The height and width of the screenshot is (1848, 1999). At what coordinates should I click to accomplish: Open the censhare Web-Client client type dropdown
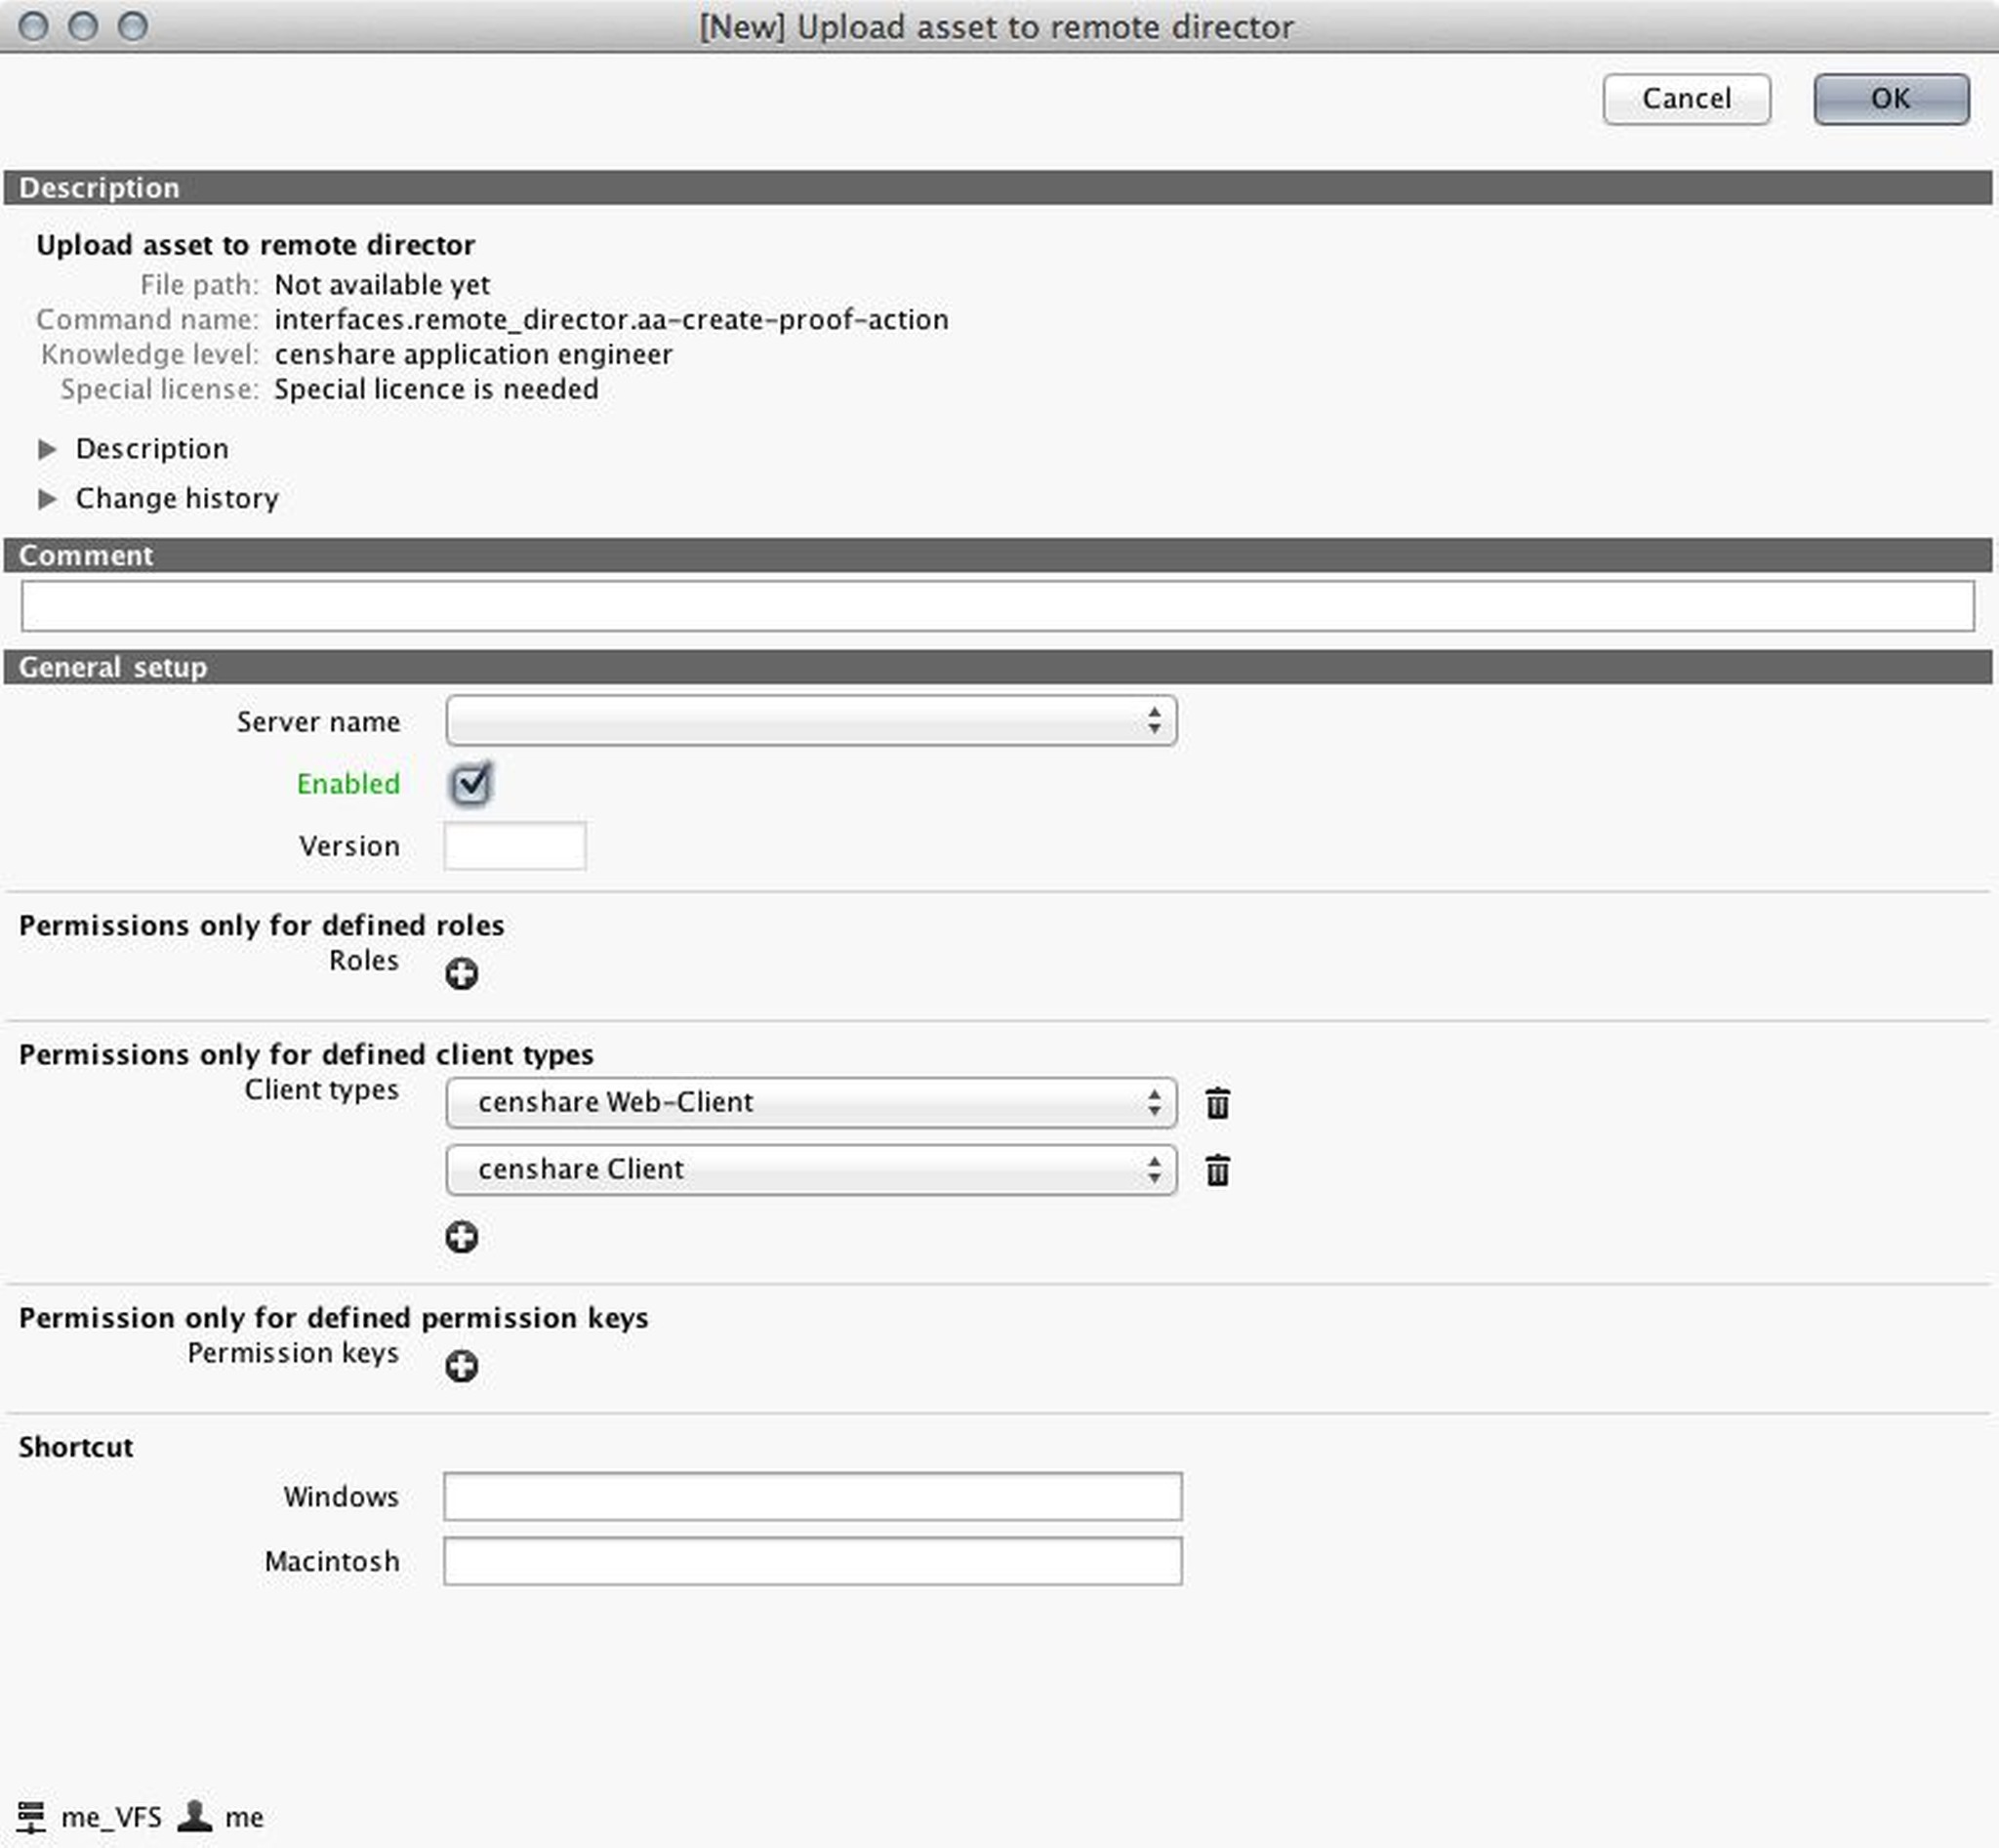tap(810, 1102)
